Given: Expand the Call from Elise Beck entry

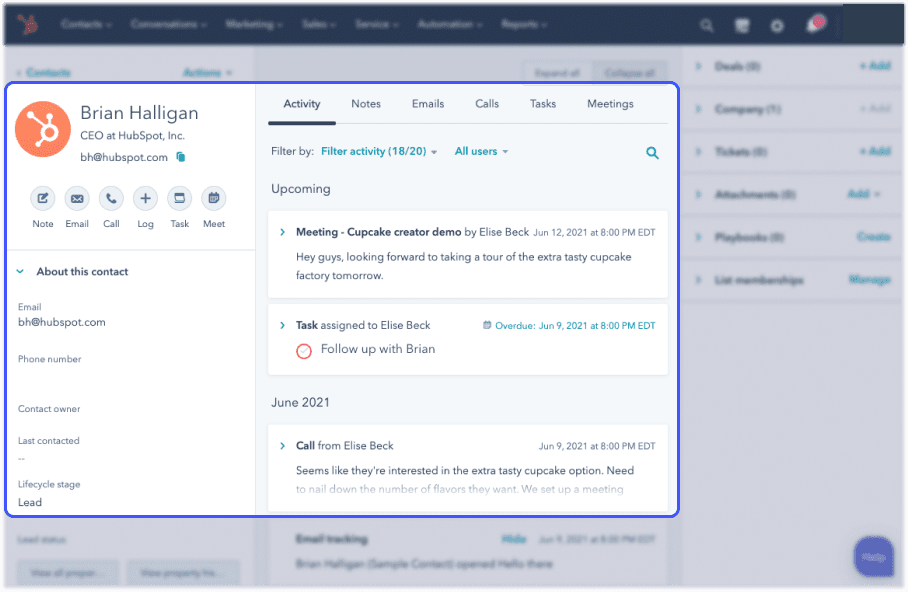Looking at the screenshot, I should pos(283,446).
